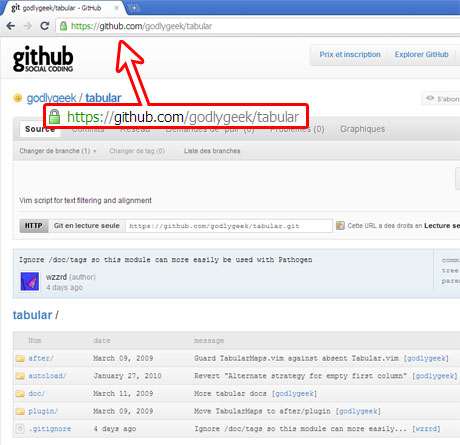Open Prix et inscription link
Viewport: 460px width, 445px height.
350,55
